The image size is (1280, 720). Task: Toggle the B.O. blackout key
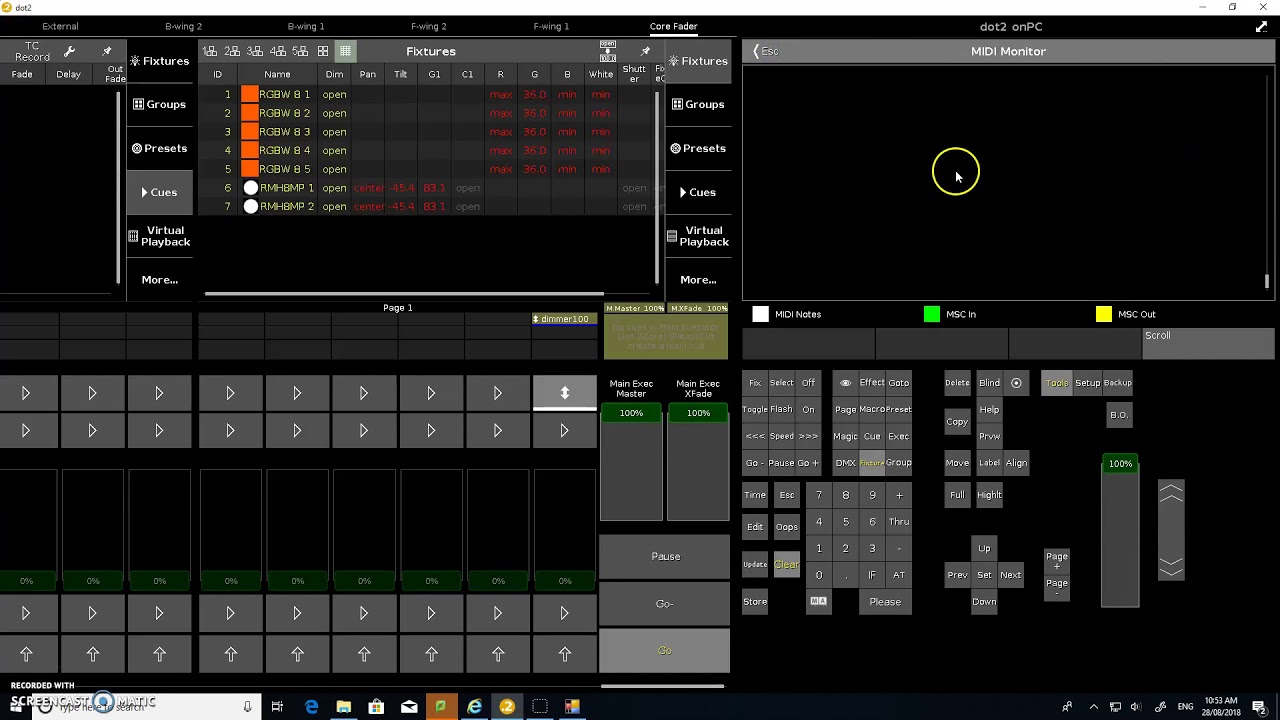point(1119,415)
